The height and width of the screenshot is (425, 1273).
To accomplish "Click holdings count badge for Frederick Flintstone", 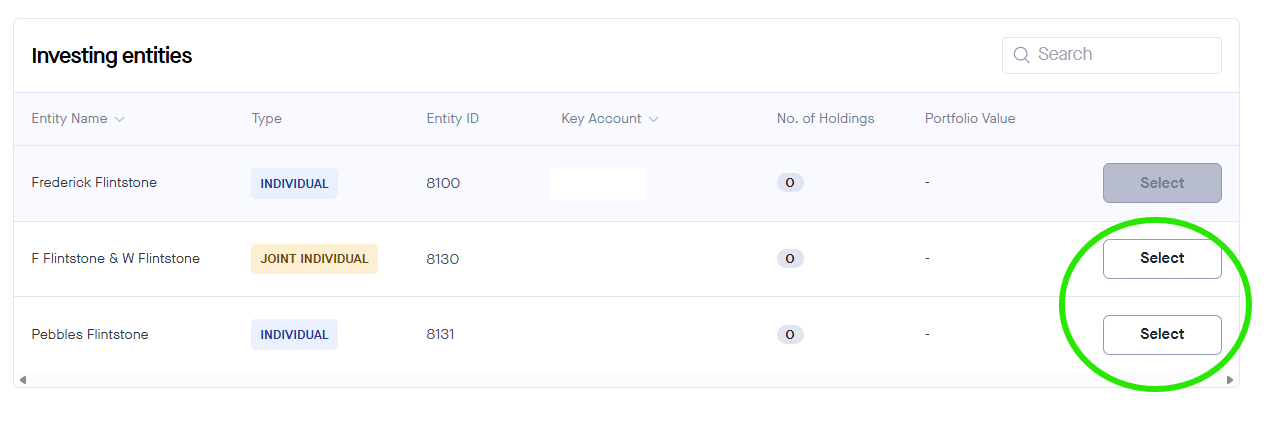I will [789, 183].
